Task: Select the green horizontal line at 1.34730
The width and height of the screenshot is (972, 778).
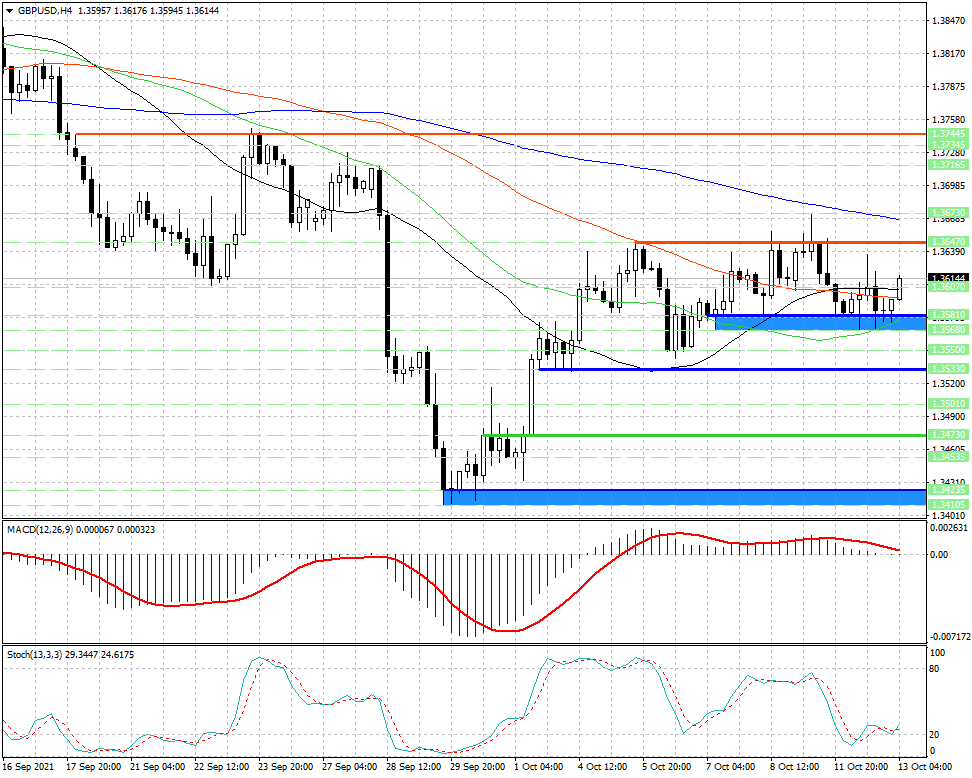Action: pos(704,418)
